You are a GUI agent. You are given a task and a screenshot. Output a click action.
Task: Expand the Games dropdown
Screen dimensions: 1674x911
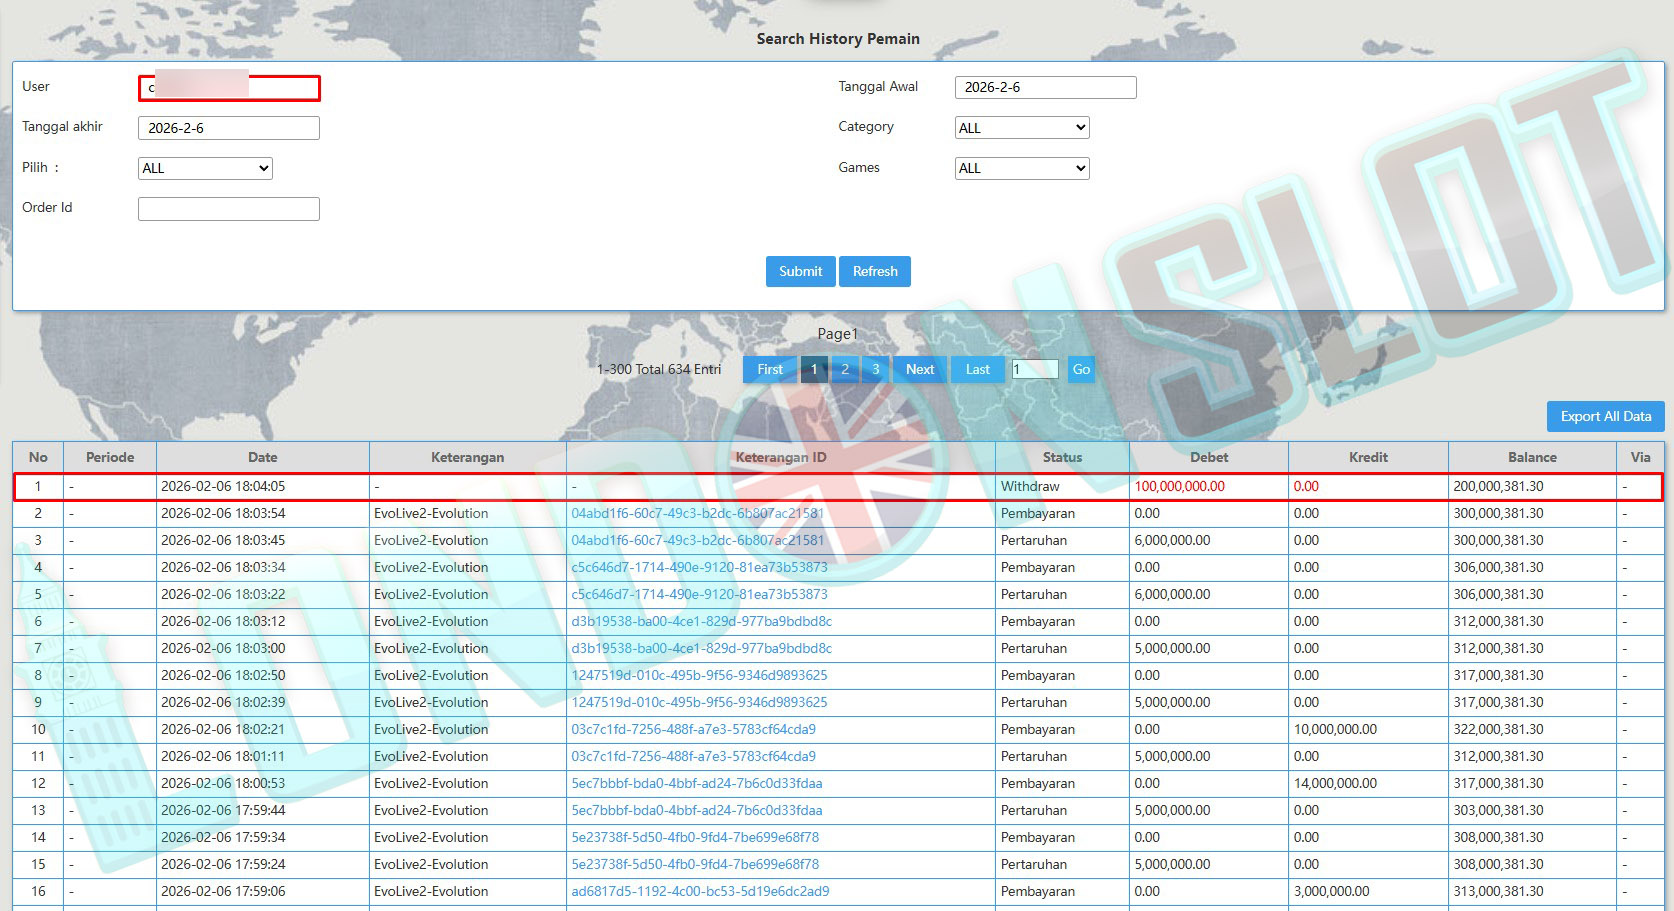coord(1021,168)
